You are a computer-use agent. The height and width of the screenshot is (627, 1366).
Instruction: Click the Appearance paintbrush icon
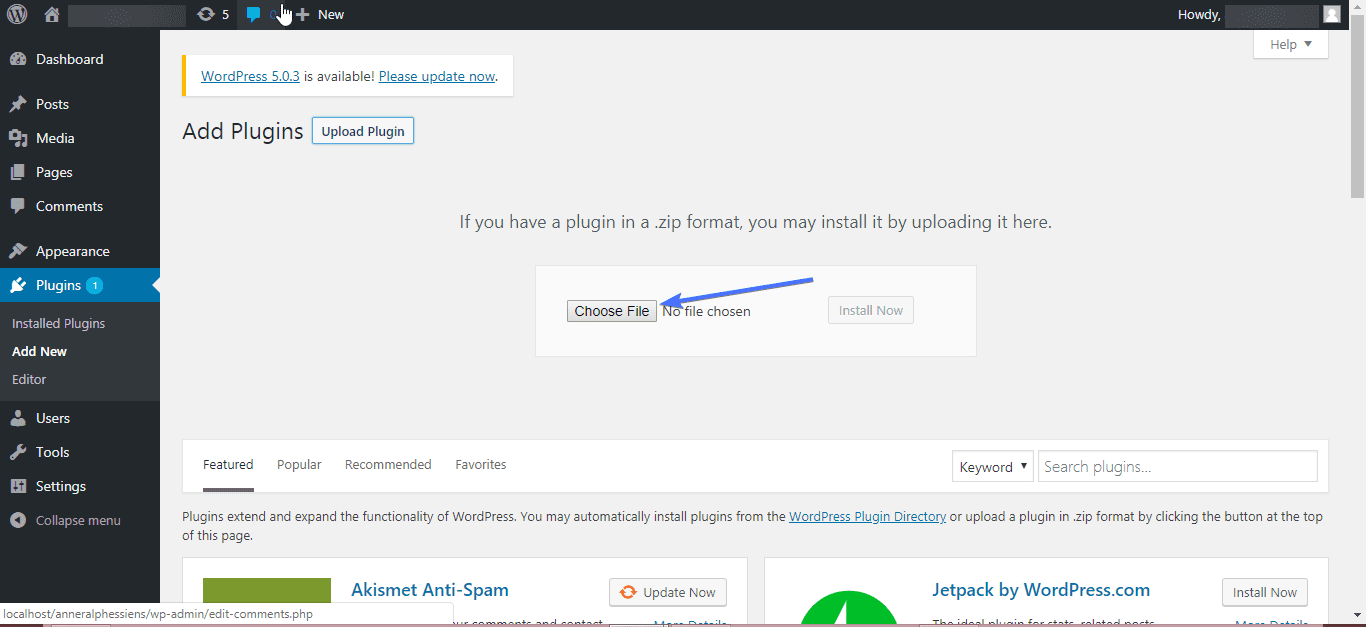[18, 251]
